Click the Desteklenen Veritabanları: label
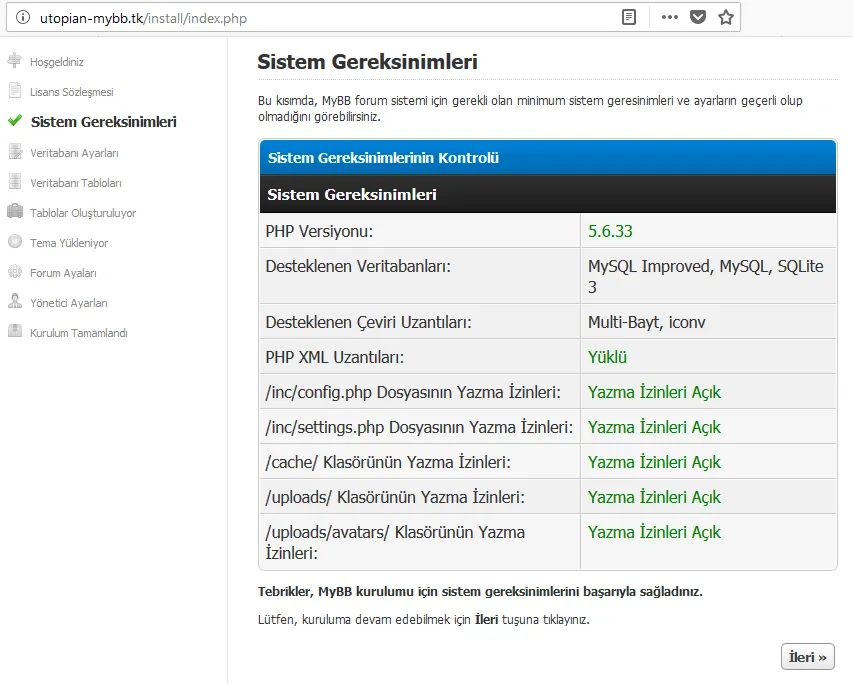Viewport: 853px width, 684px height. tap(358, 267)
